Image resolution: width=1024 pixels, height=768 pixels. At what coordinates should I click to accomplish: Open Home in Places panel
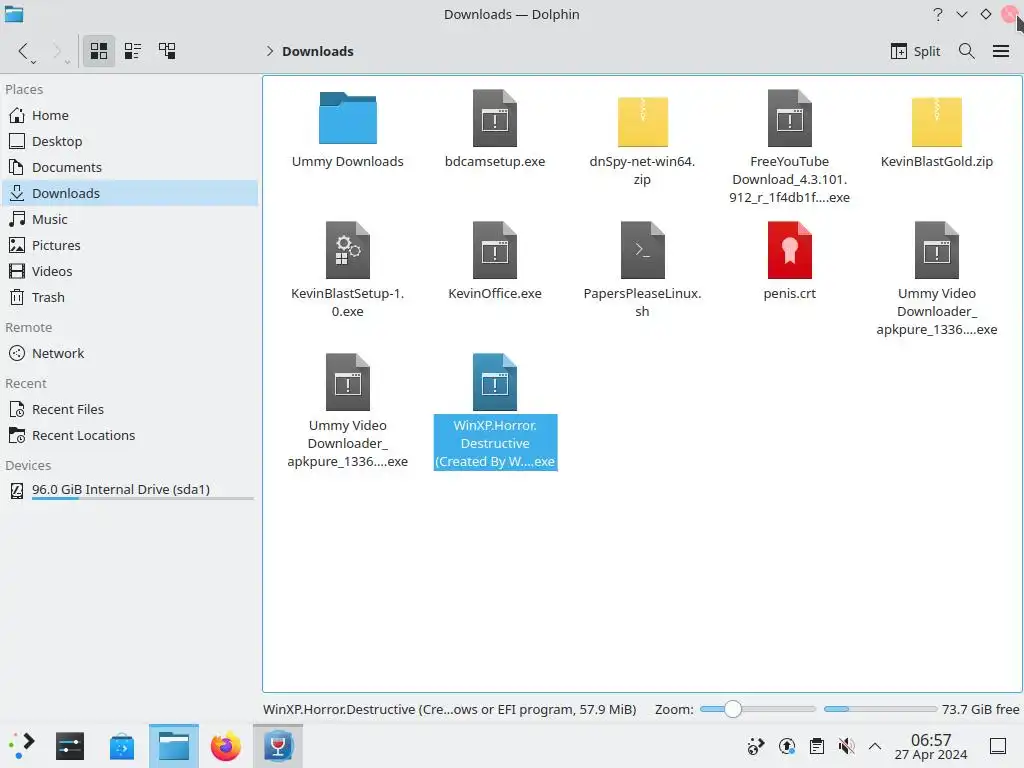click(x=129, y=116)
